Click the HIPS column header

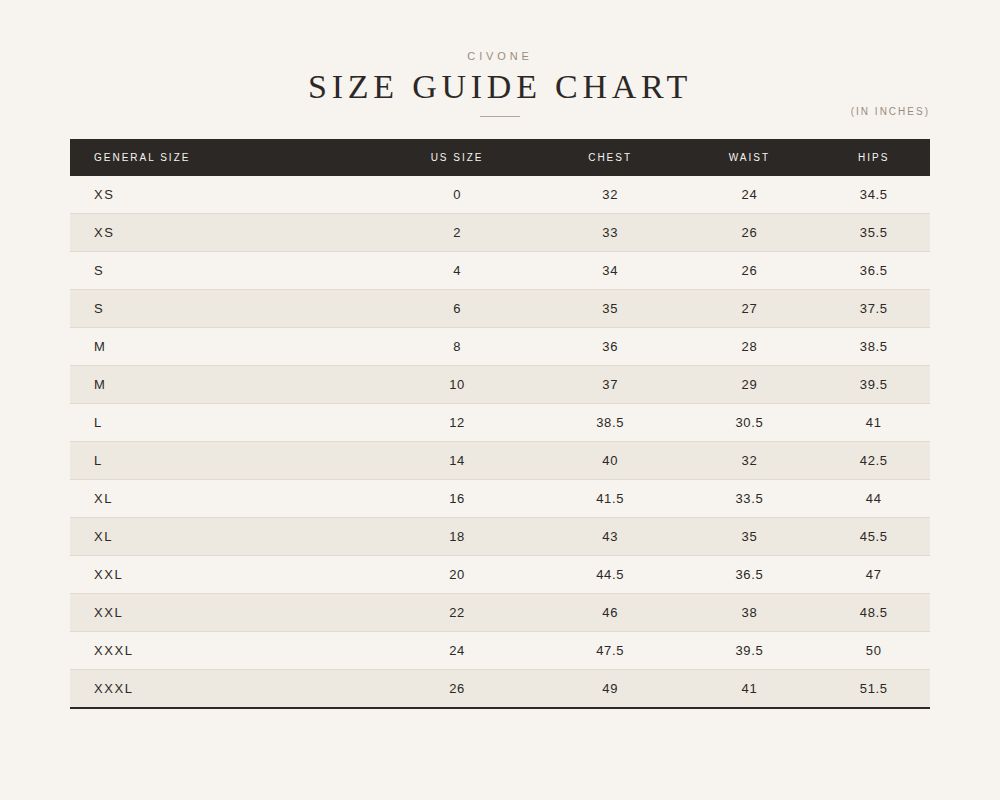click(873, 157)
